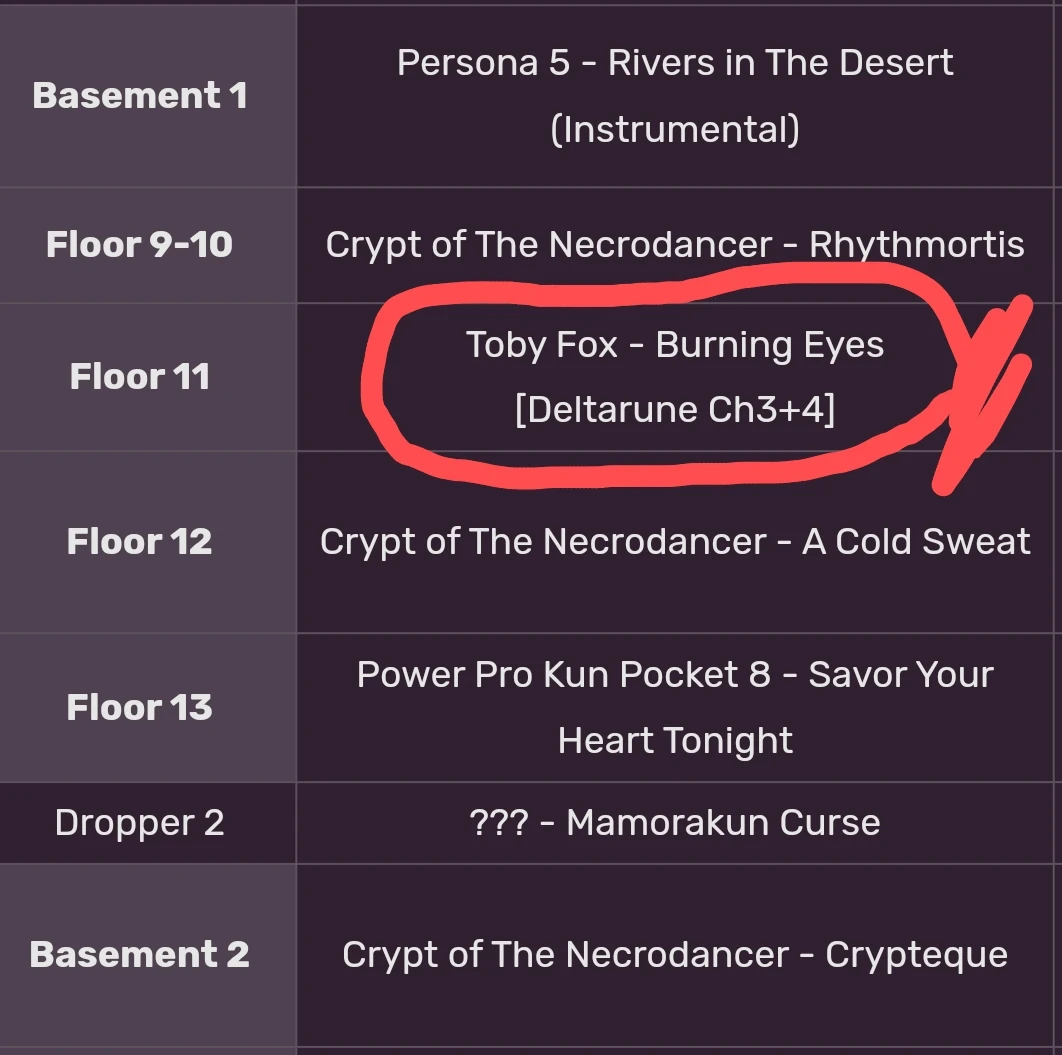Viewport: 1062px width, 1055px height.
Task: Click the word (Instrumental) under Persona 5
Action: tap(675, 129)
